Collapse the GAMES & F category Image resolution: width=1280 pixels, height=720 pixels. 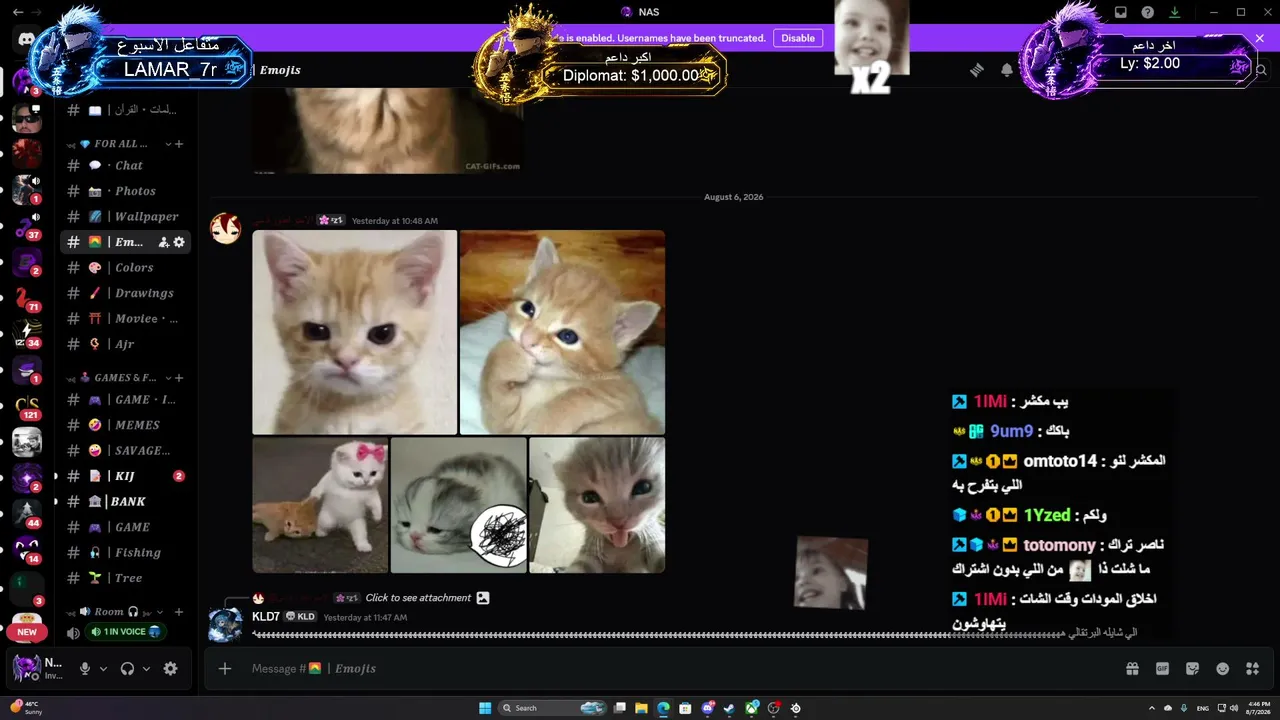168,378
